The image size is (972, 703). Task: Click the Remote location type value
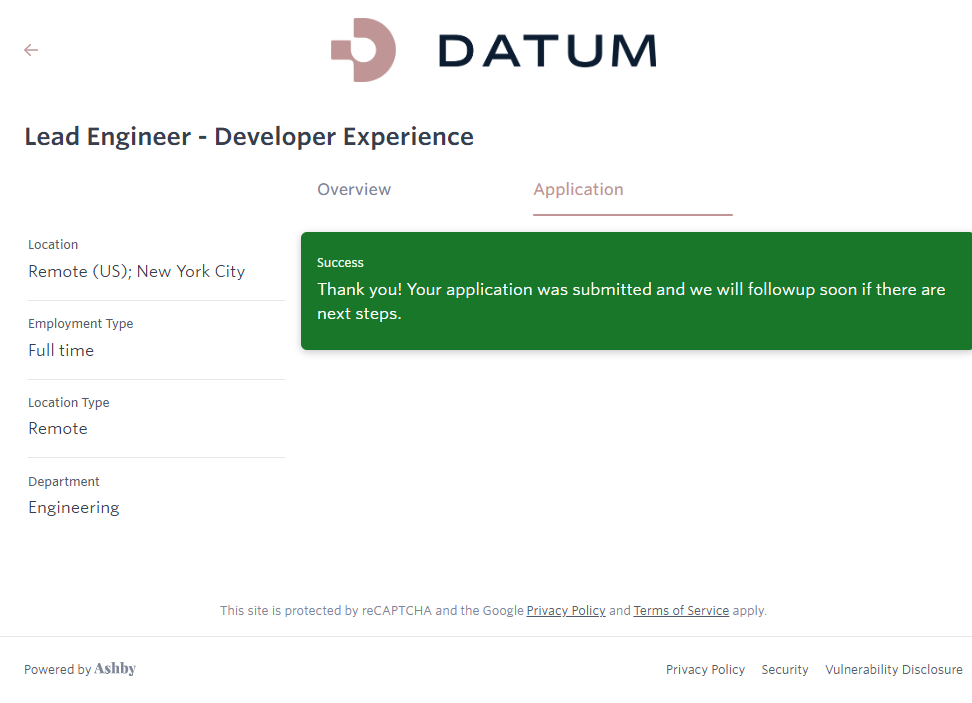pyautogui.click(x=58, y=429)
